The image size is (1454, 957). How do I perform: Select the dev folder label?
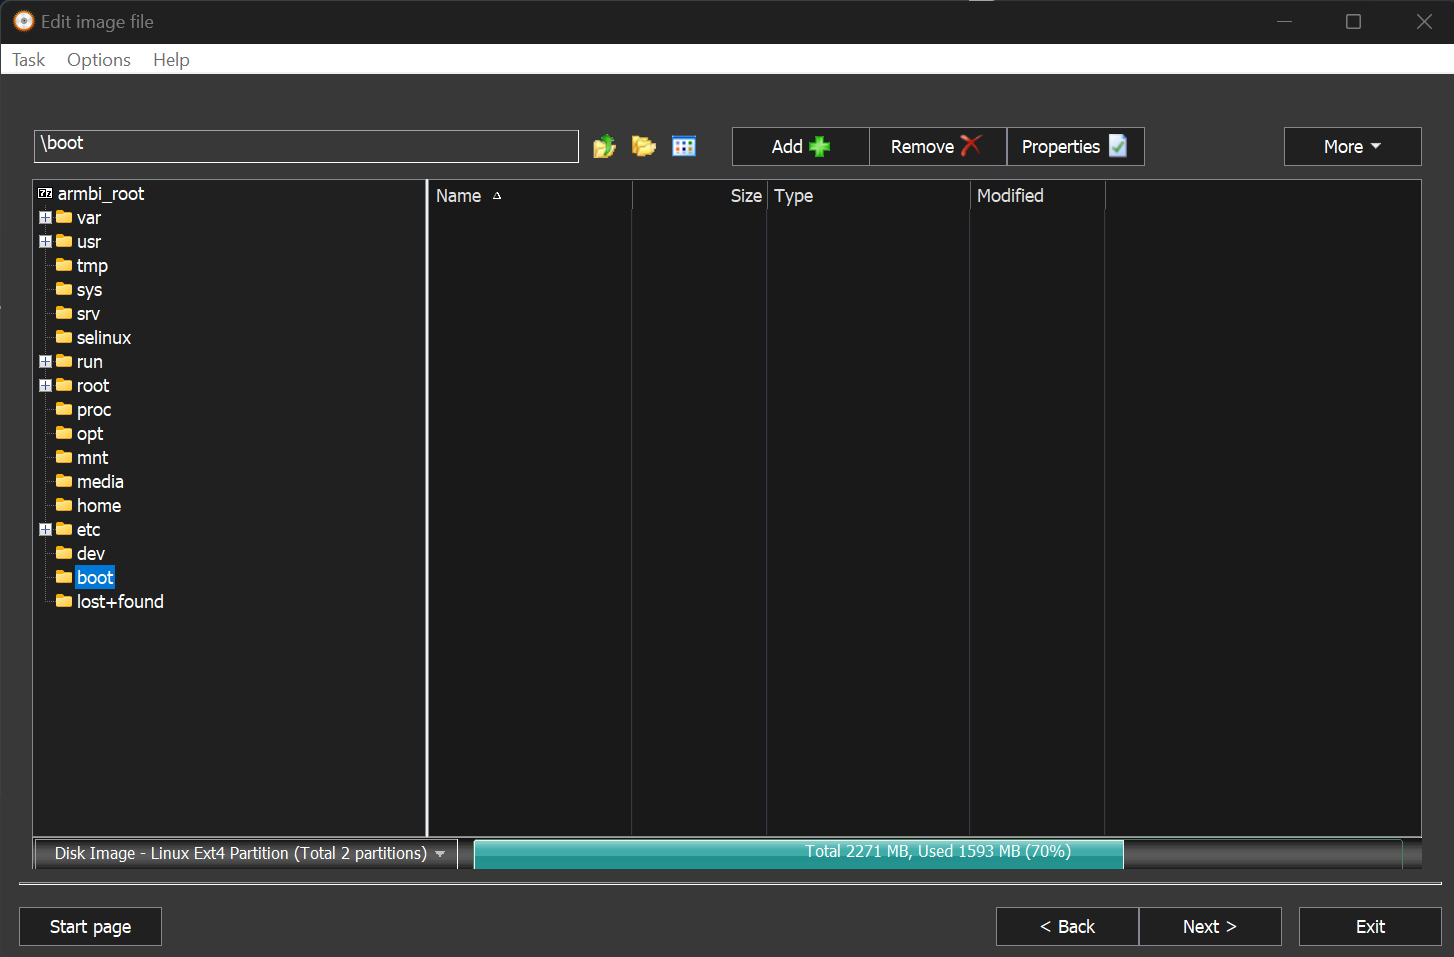point(91,553)
